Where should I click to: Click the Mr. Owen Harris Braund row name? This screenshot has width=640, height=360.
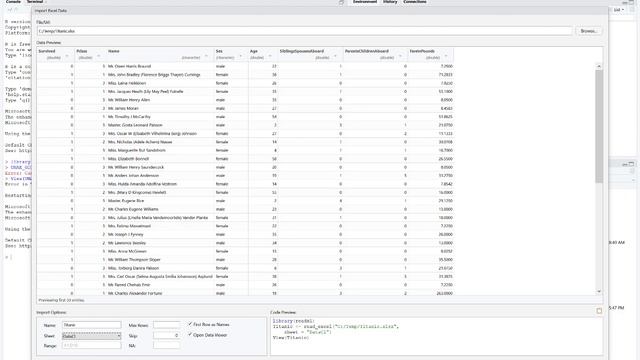(129, 66)
